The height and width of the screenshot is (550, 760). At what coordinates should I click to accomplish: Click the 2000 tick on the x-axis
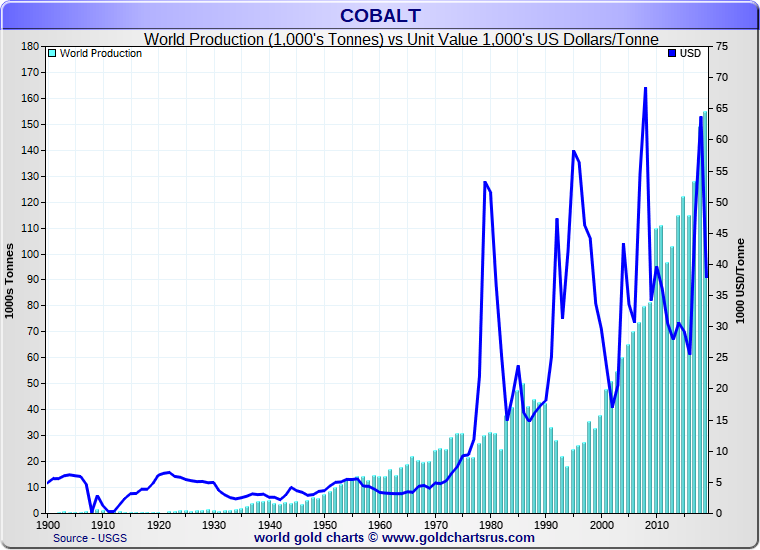(601, 523)
